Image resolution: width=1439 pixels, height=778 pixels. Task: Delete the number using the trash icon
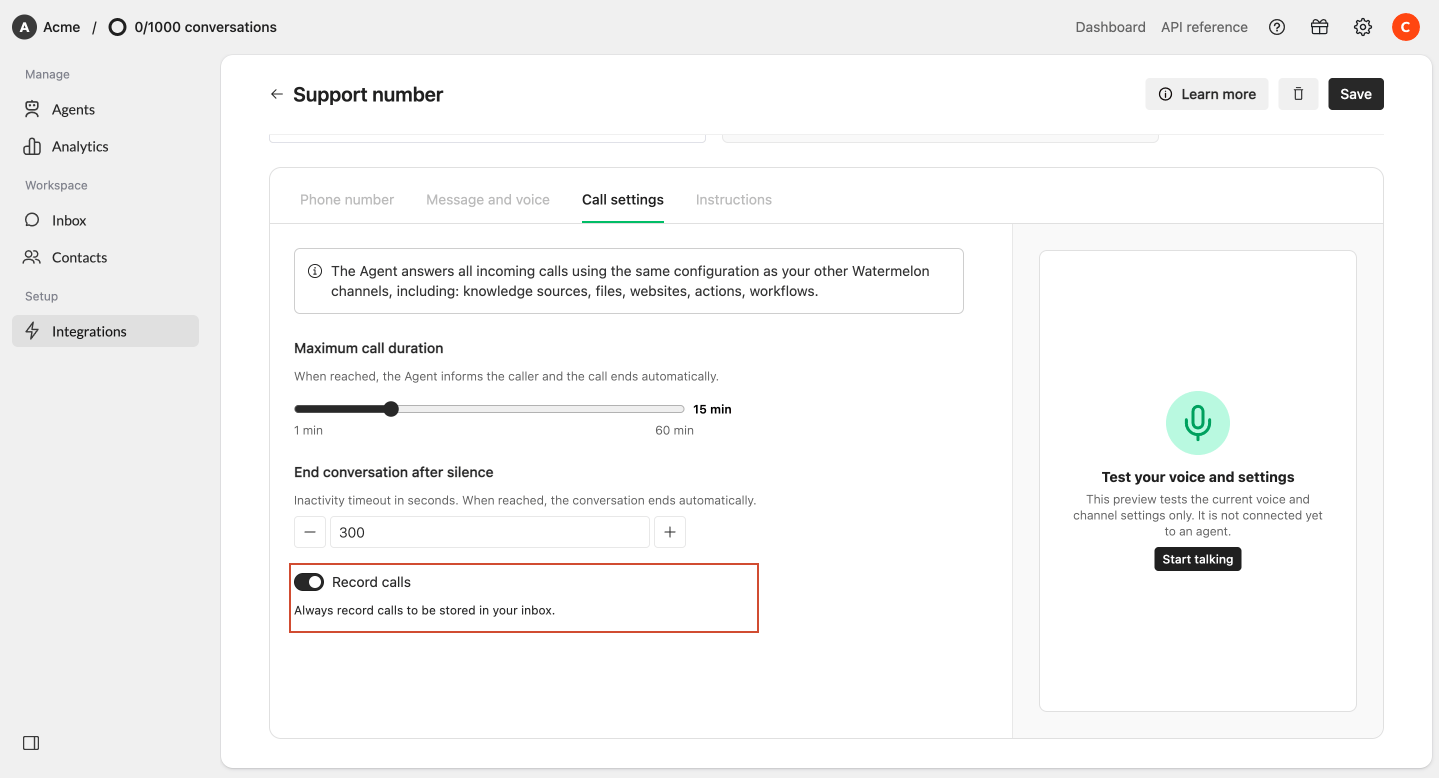click(x=1298, y=94)
